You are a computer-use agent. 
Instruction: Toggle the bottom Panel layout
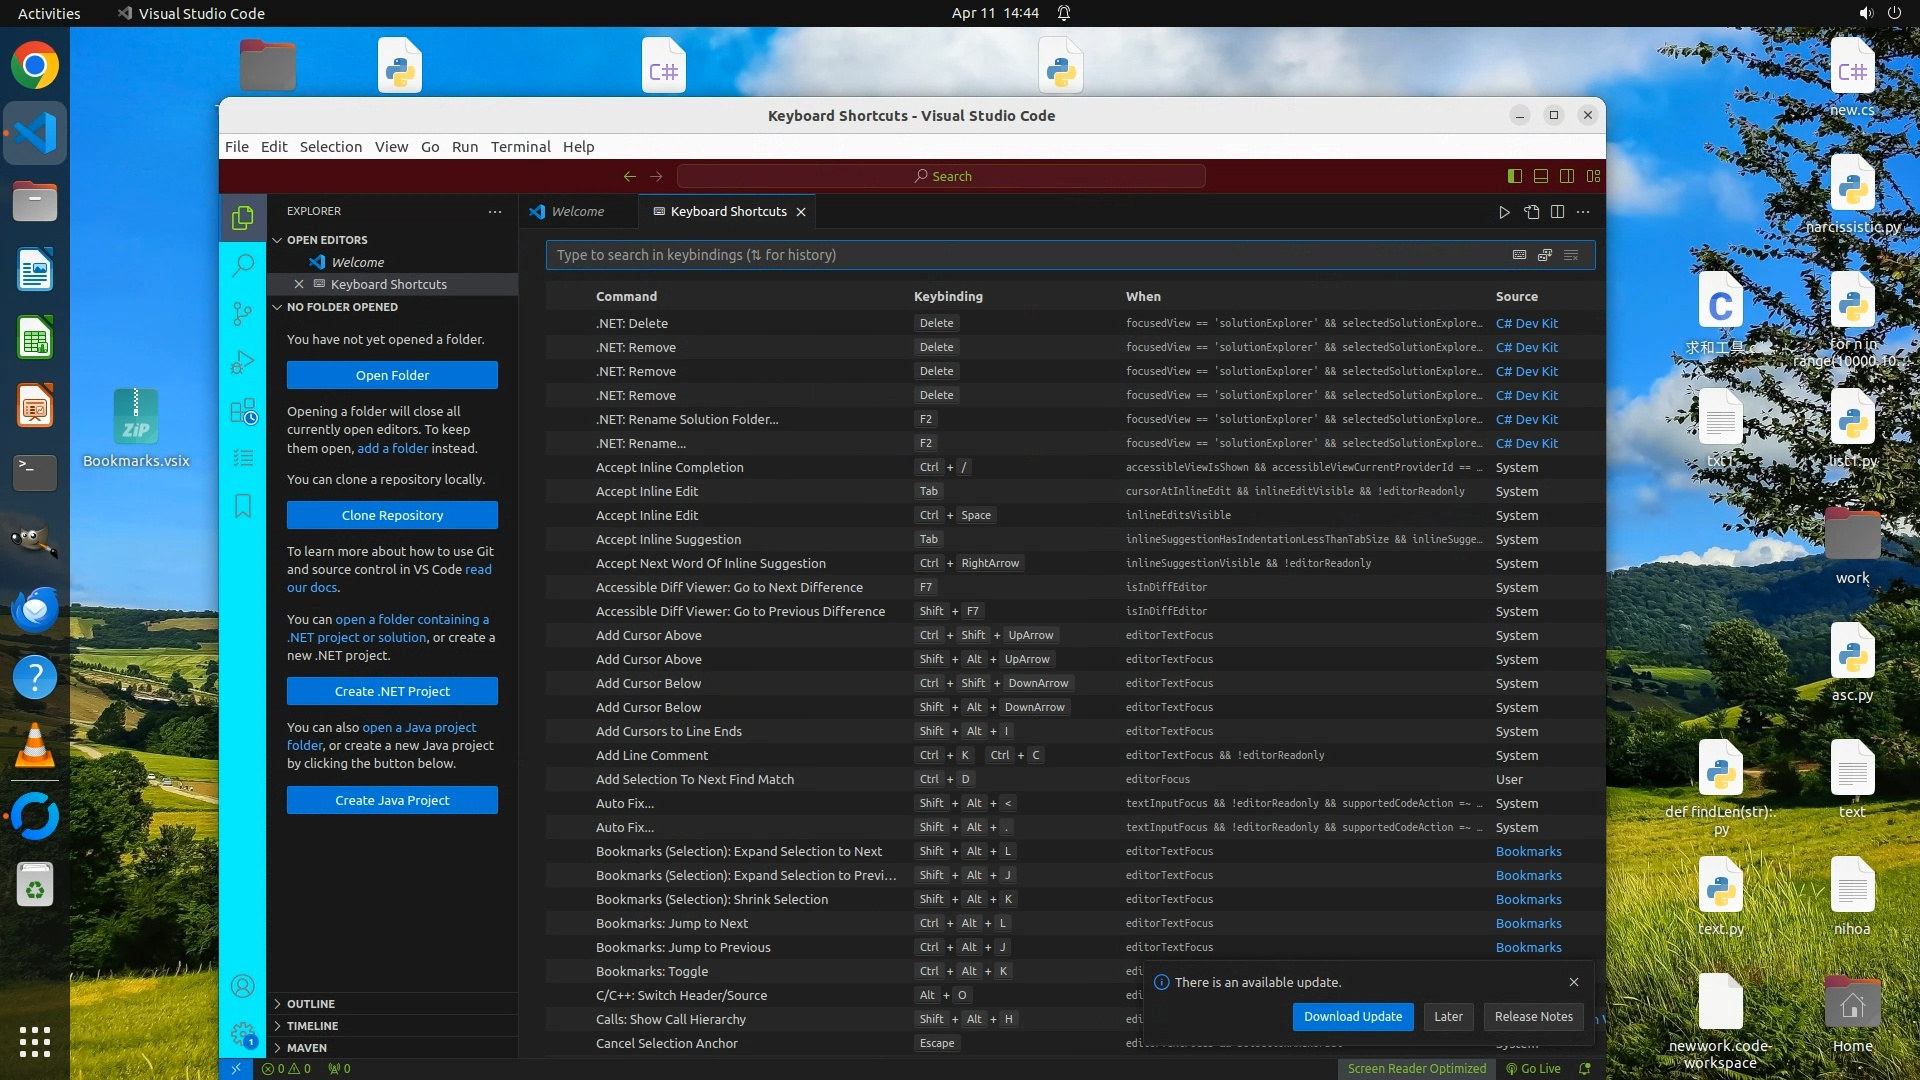1541,176
